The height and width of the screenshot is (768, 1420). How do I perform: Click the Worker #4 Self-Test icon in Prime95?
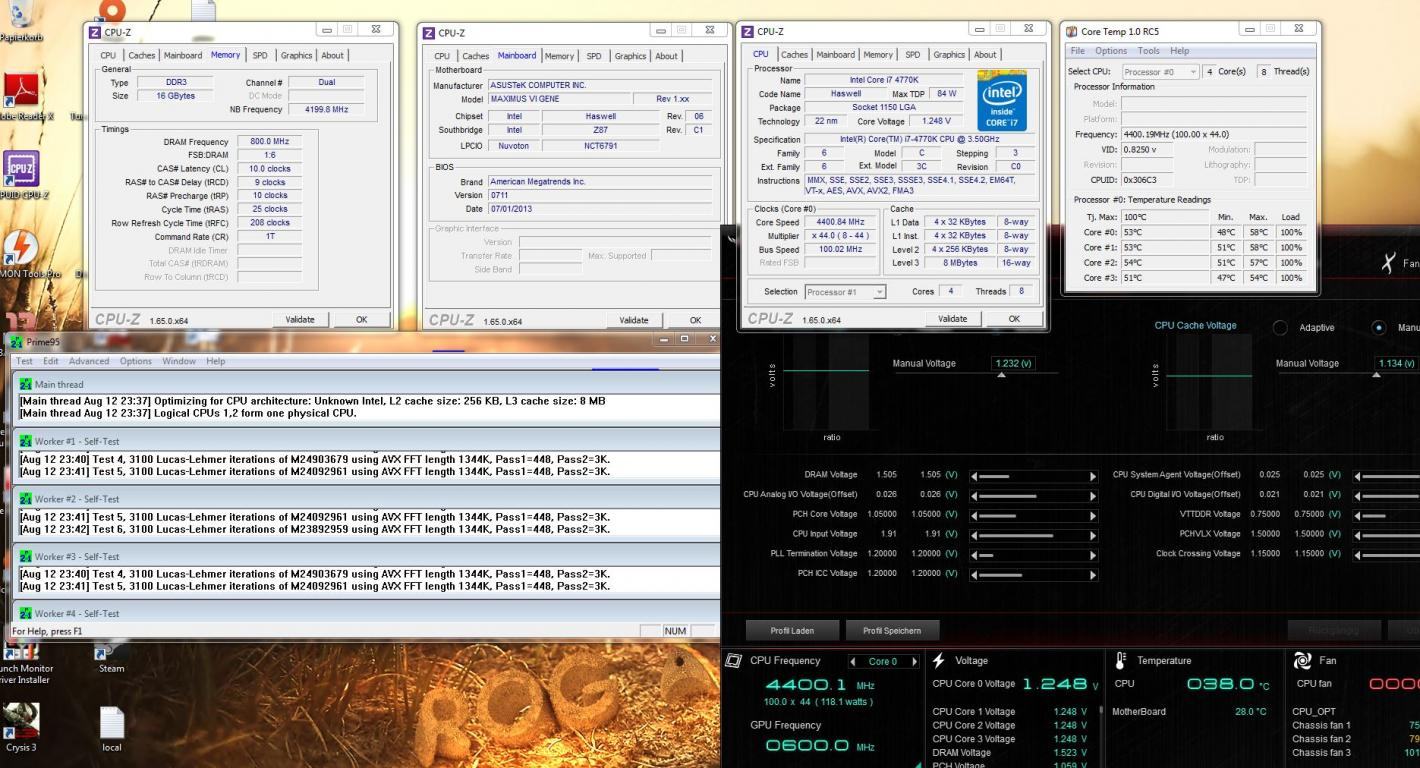[x=25, y=613]
